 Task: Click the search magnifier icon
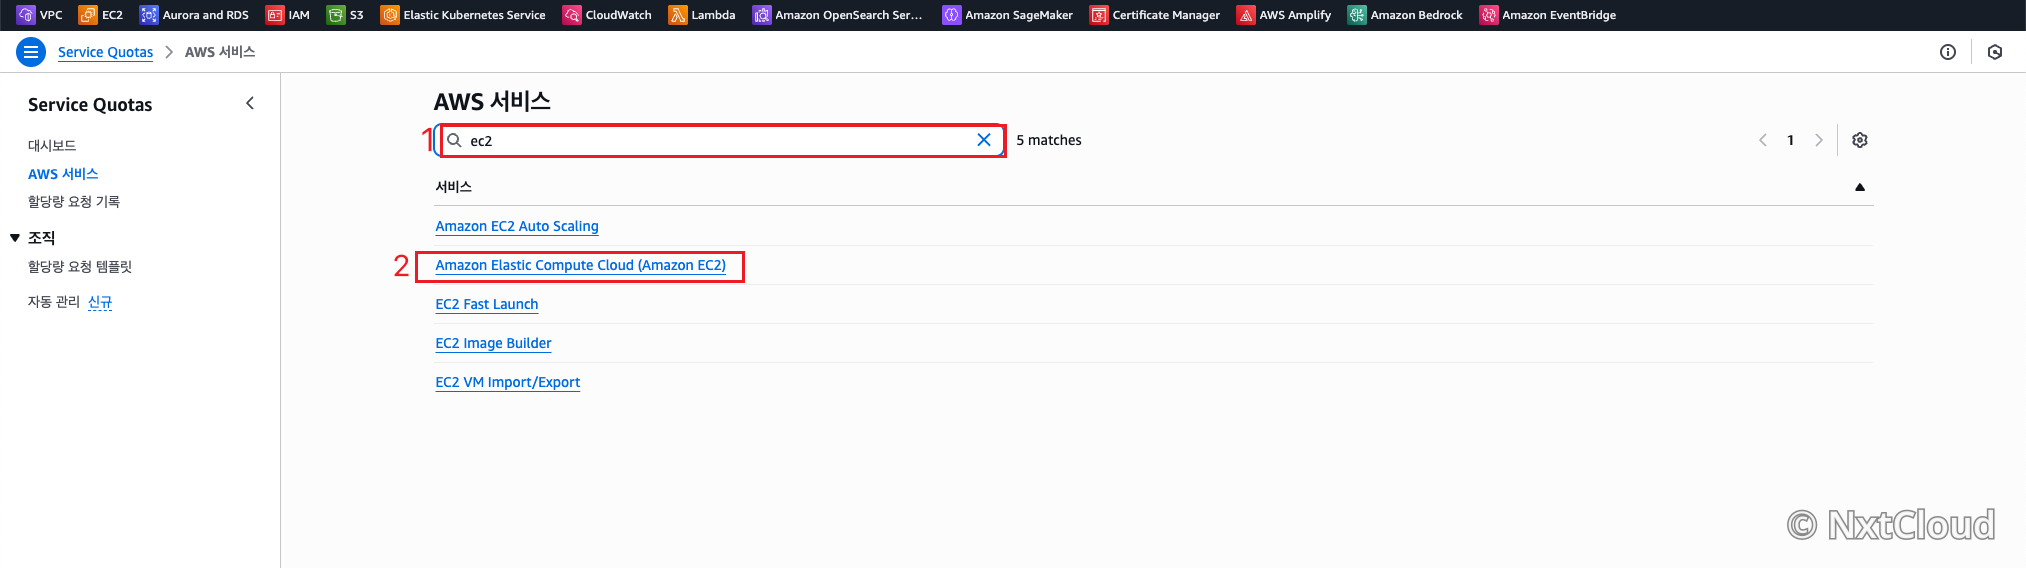[454, 140]
